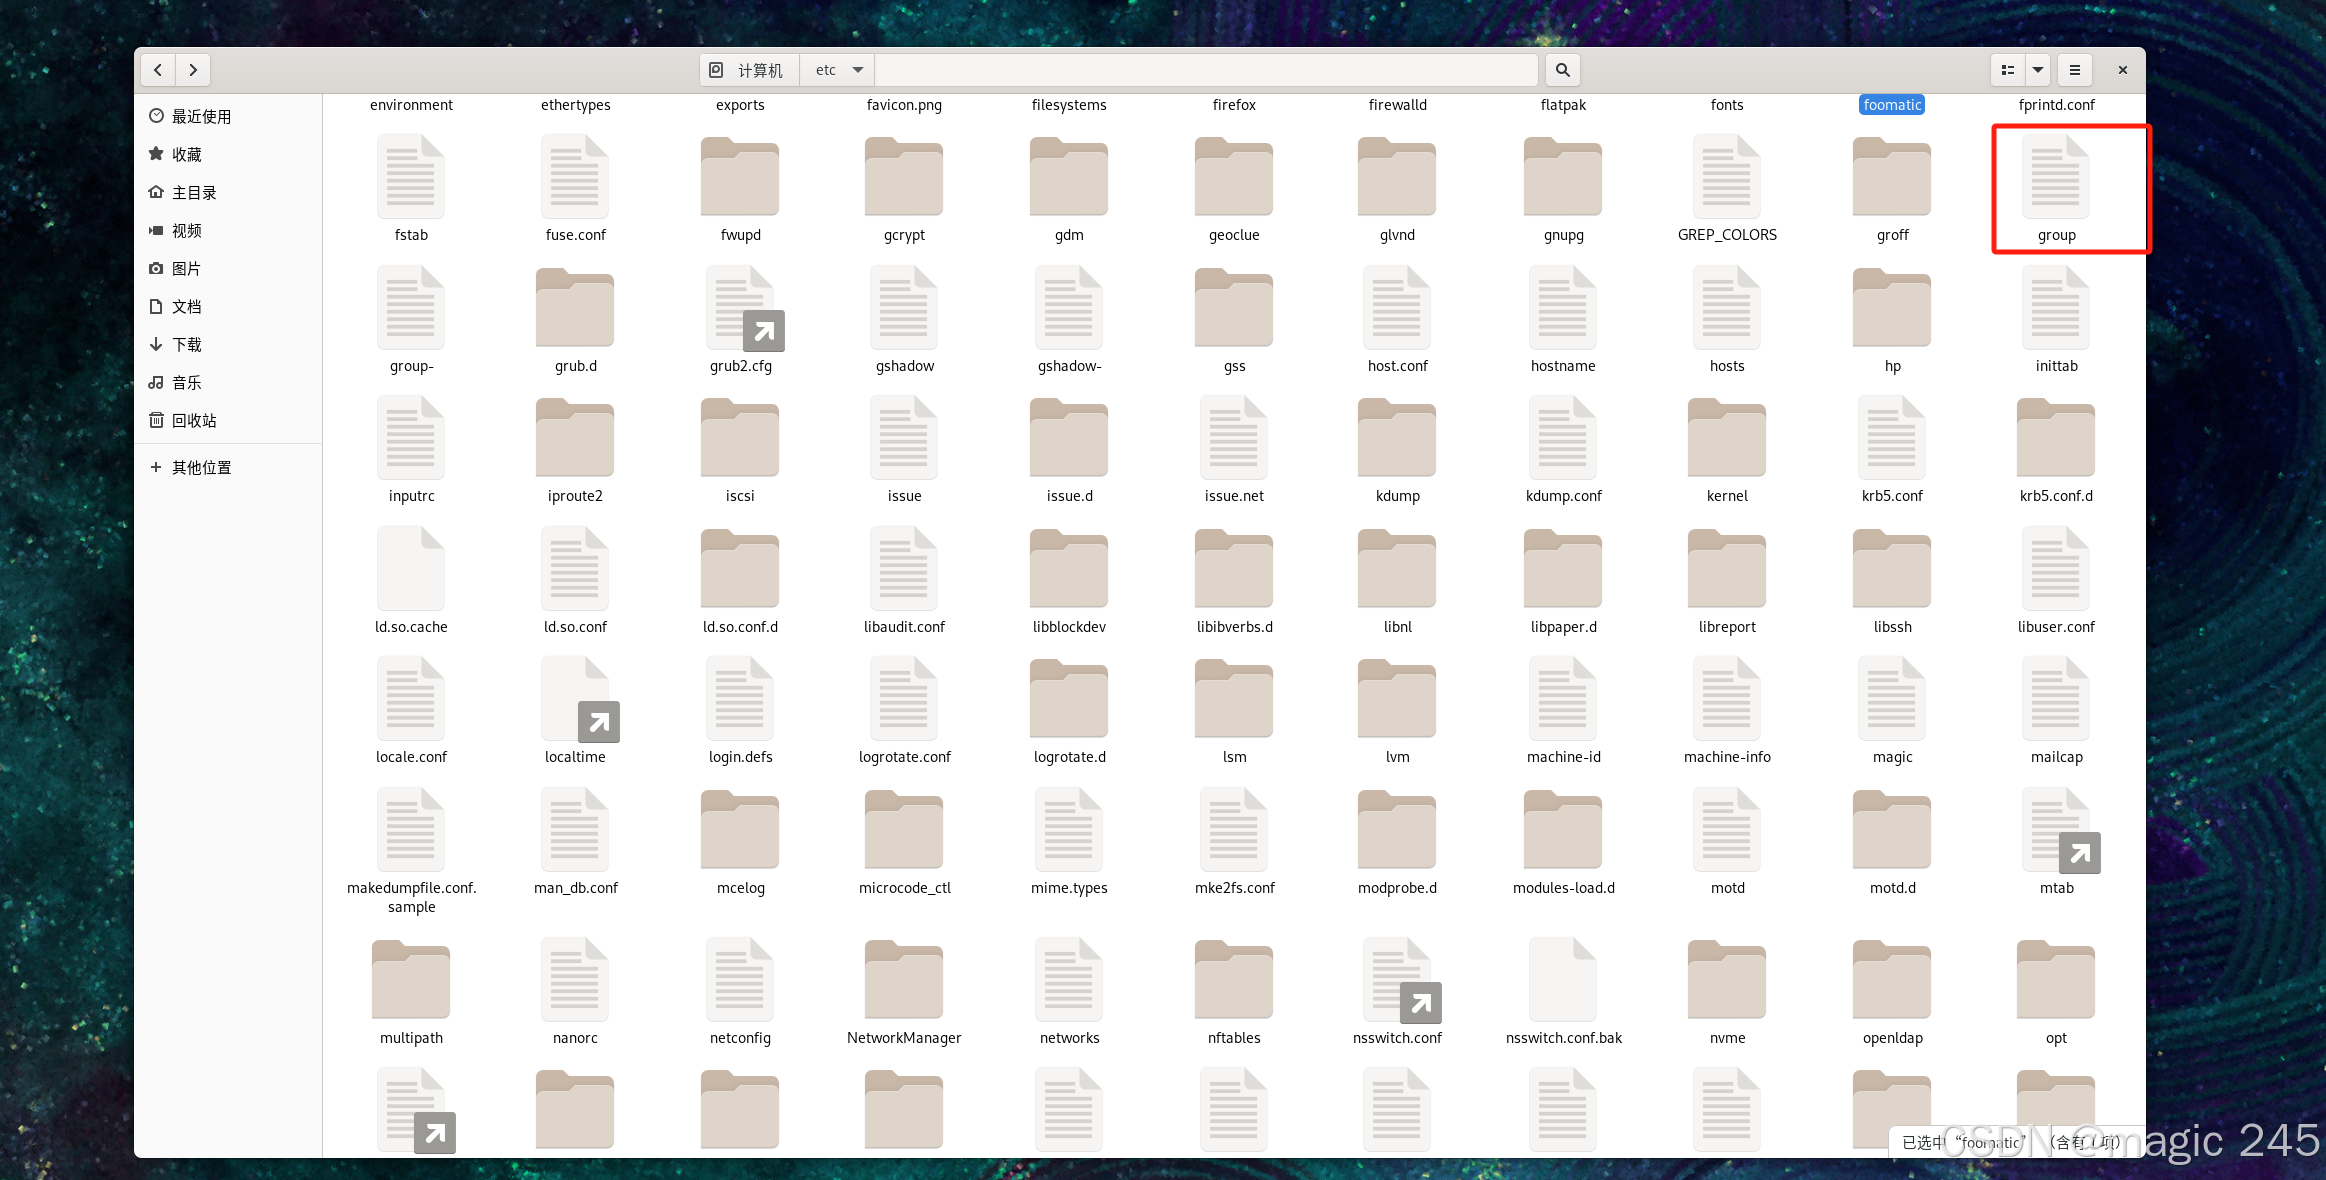The image size is (2326, 1180).
Task: Go to 主目录 home folder
Action: 194,193
